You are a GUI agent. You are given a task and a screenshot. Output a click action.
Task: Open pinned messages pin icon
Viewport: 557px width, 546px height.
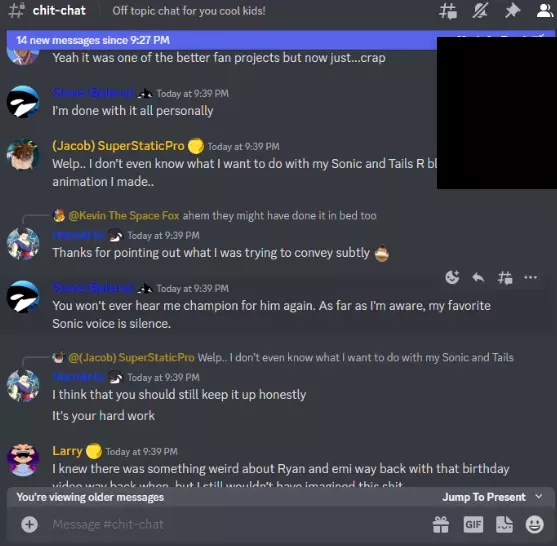pyautogui.click(x=512, y=11)
